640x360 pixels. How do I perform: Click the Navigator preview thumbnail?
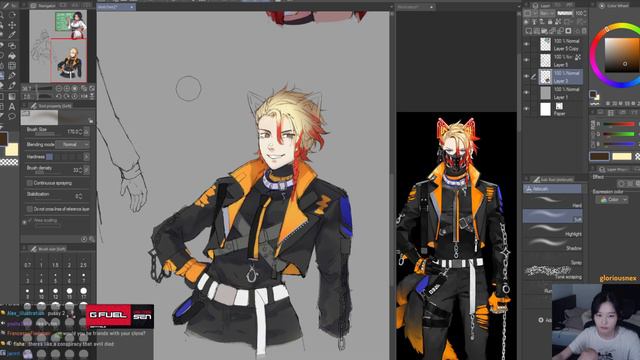click(x=58, y=46)
